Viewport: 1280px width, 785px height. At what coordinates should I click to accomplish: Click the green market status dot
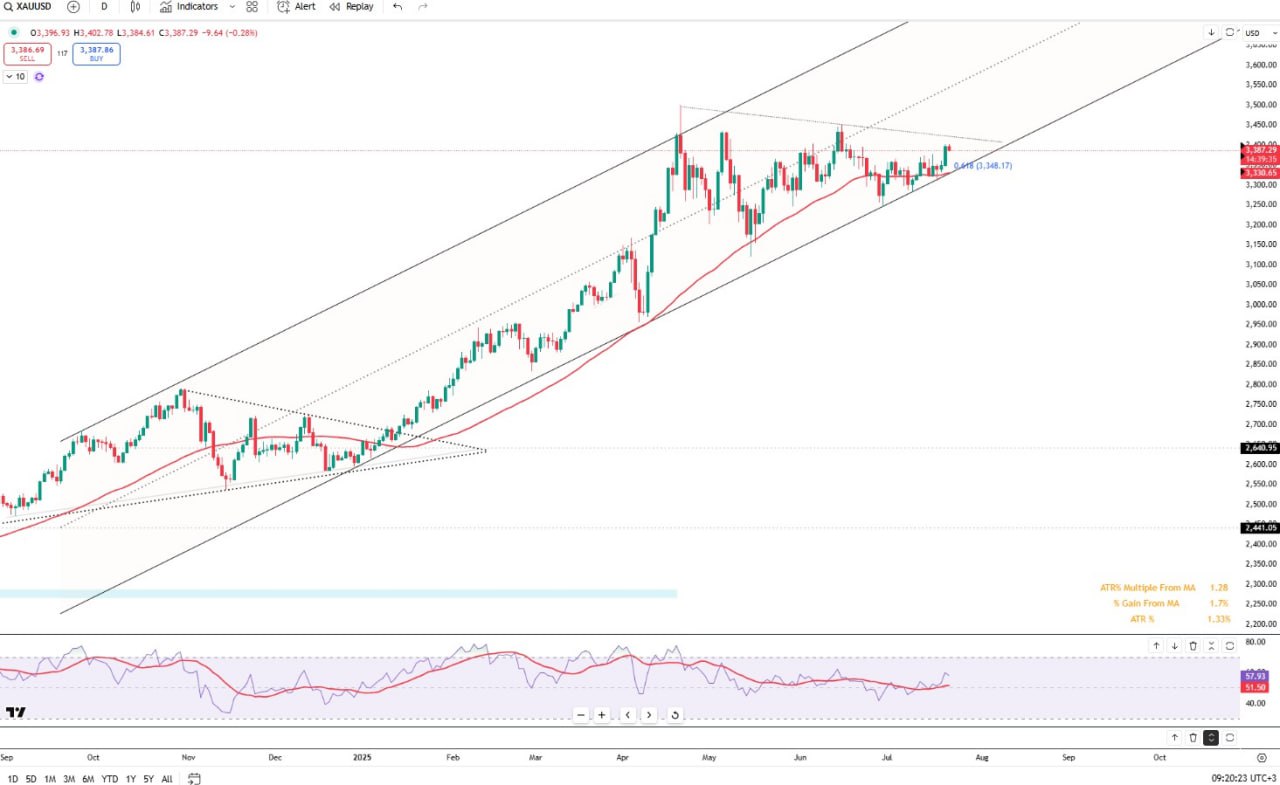coord(13,32)
